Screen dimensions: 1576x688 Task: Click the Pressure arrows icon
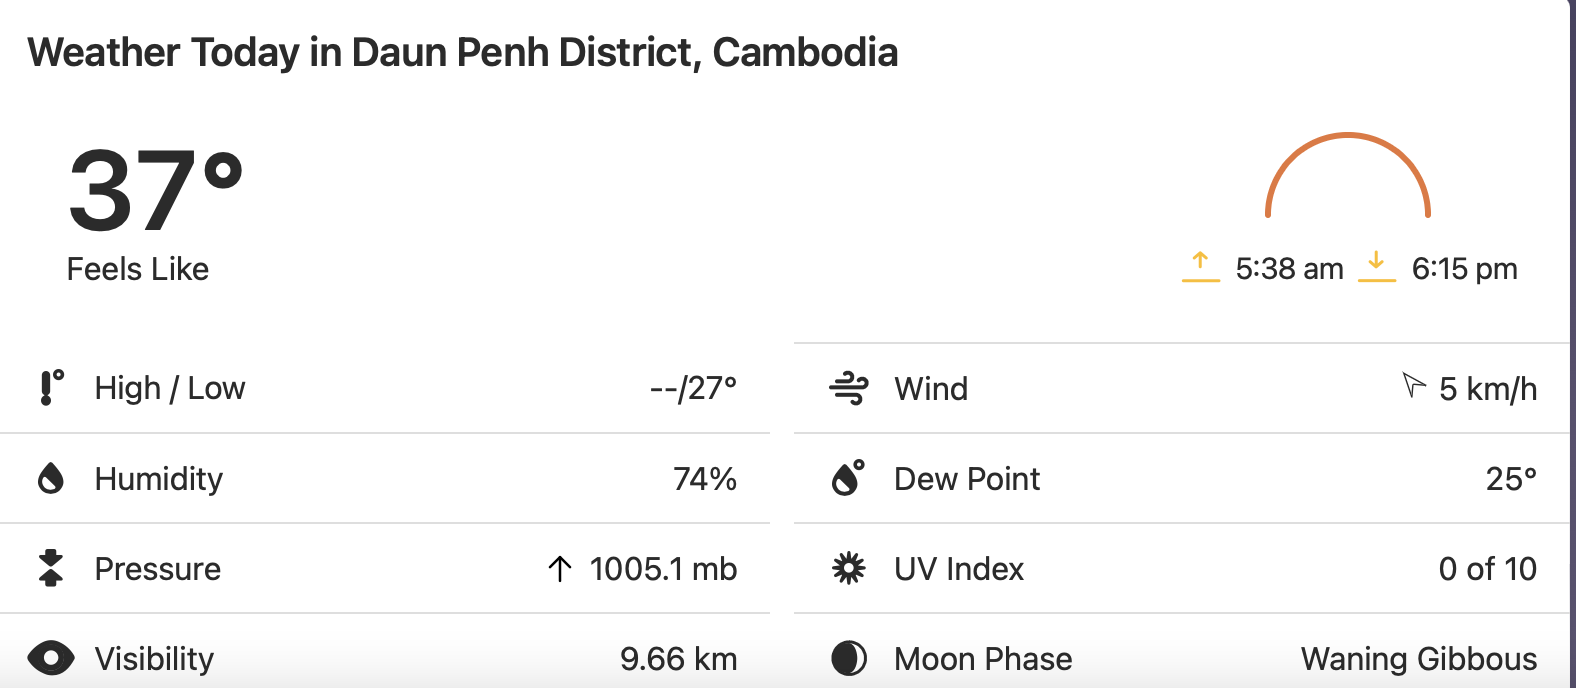tap(51, 568)
